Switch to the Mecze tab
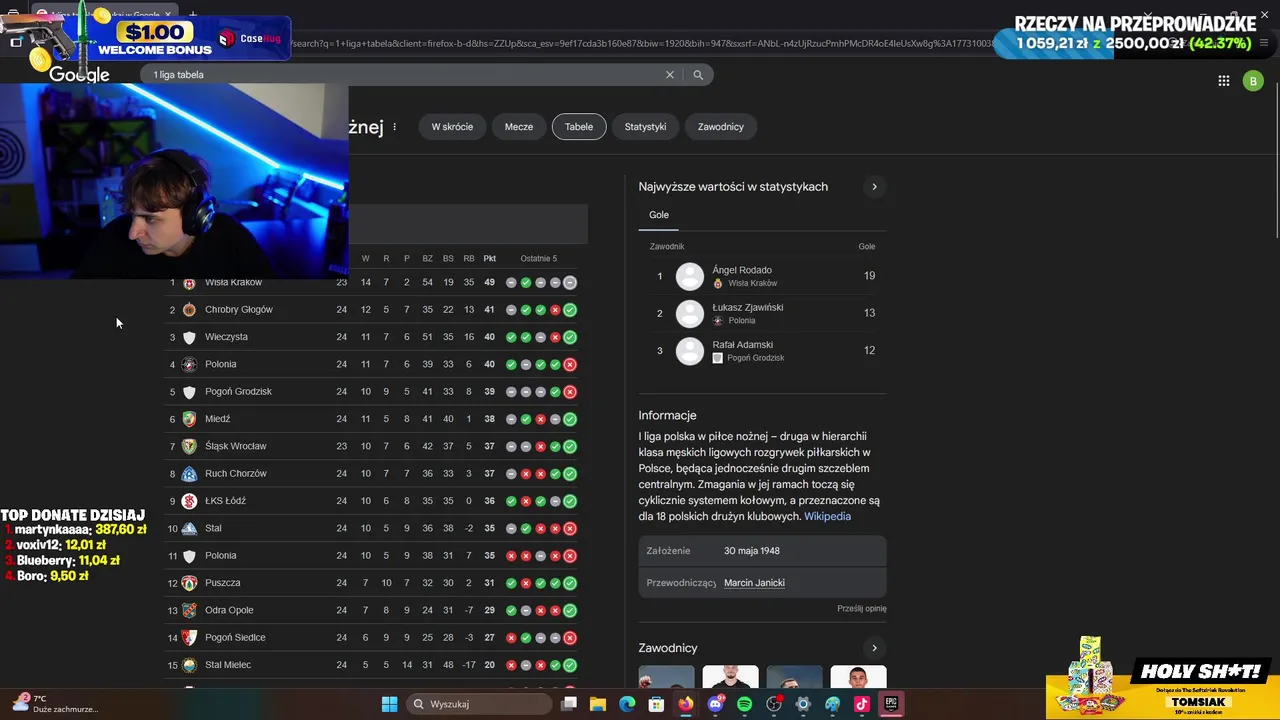Viewport: 1280px width, 720px height. 519,127
